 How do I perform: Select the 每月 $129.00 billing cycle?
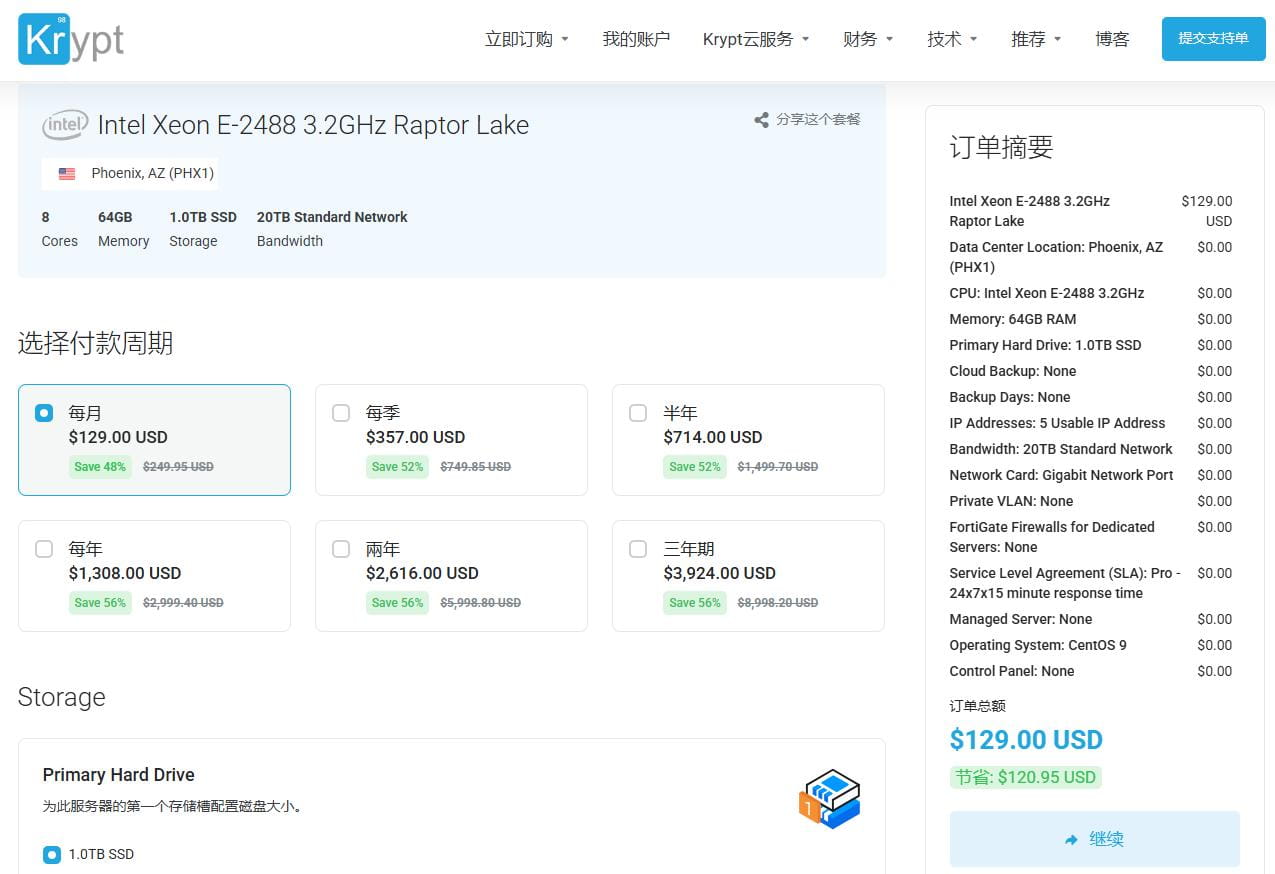point(154,439)
